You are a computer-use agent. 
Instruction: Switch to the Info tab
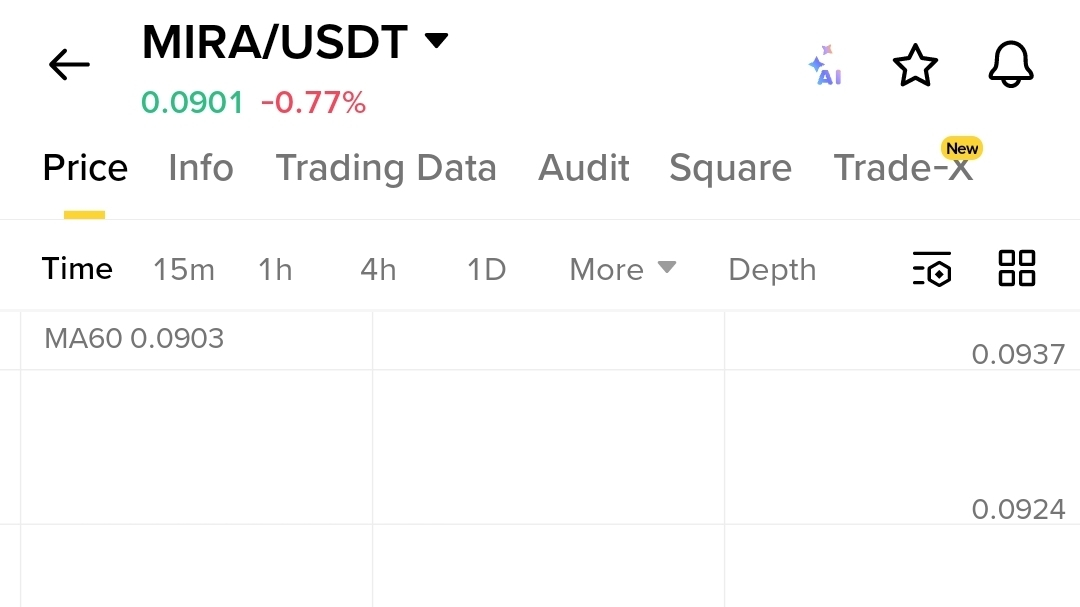point(200,167)
